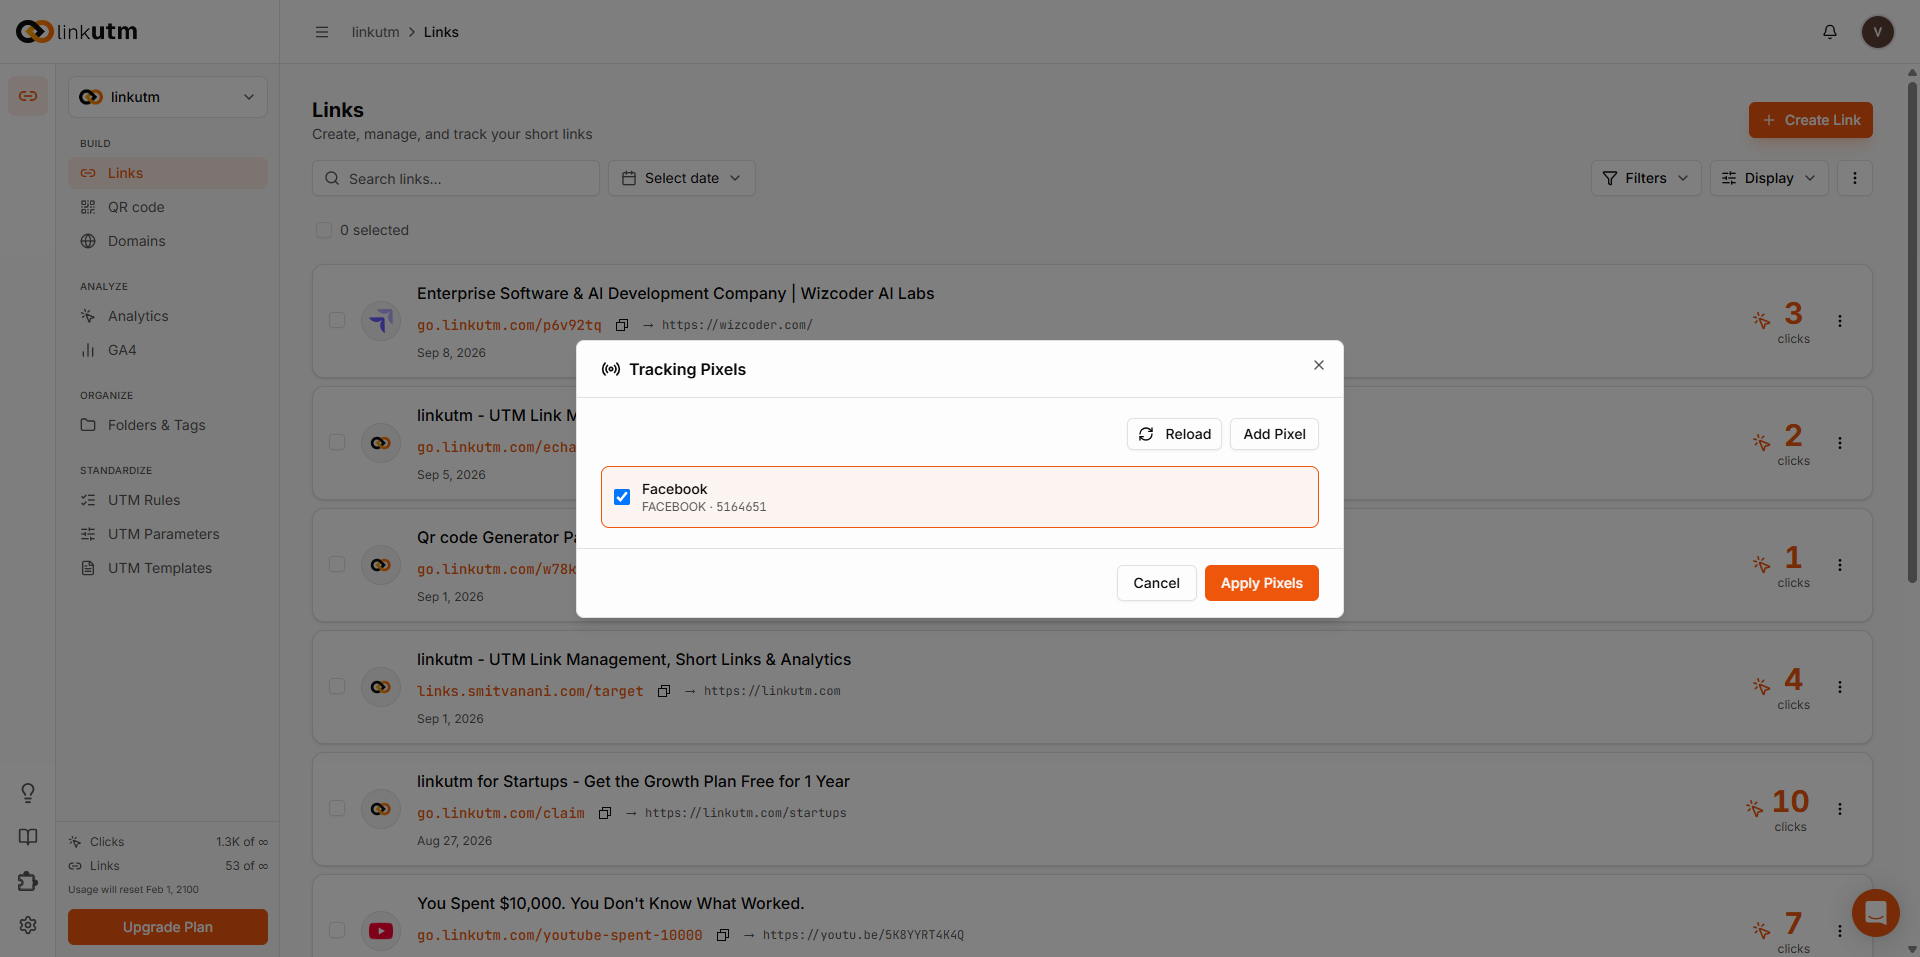Viewport: 1920px width, 957px height.
Task: Click the Upgrade Plan button
Action: coord(168,927)
